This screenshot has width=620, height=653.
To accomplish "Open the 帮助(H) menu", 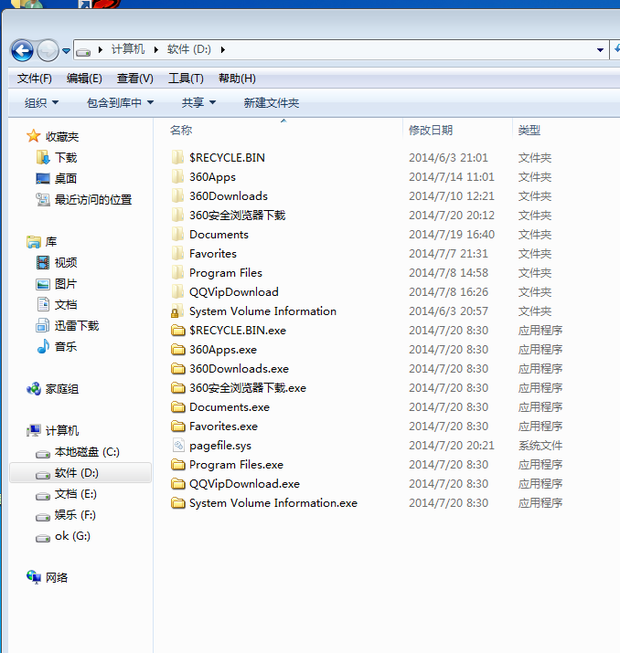I will pyautogui.click(x=237, y=78).
